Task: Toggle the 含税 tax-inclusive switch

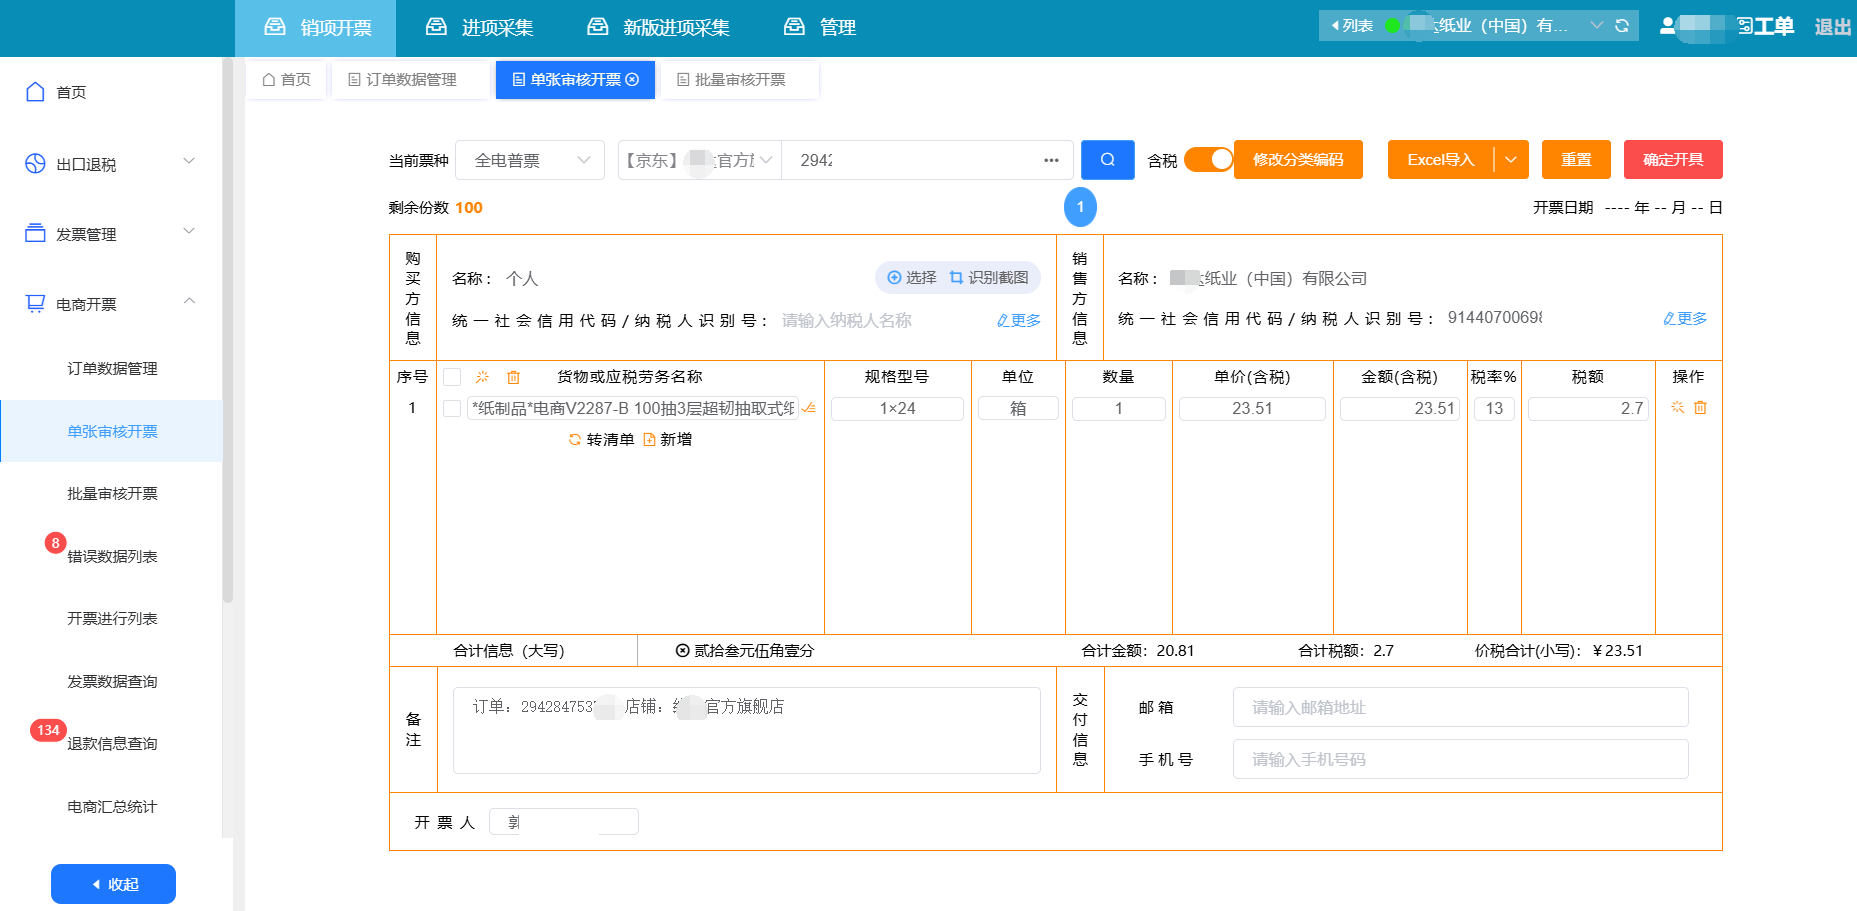Action: [x=1209, y=160]
